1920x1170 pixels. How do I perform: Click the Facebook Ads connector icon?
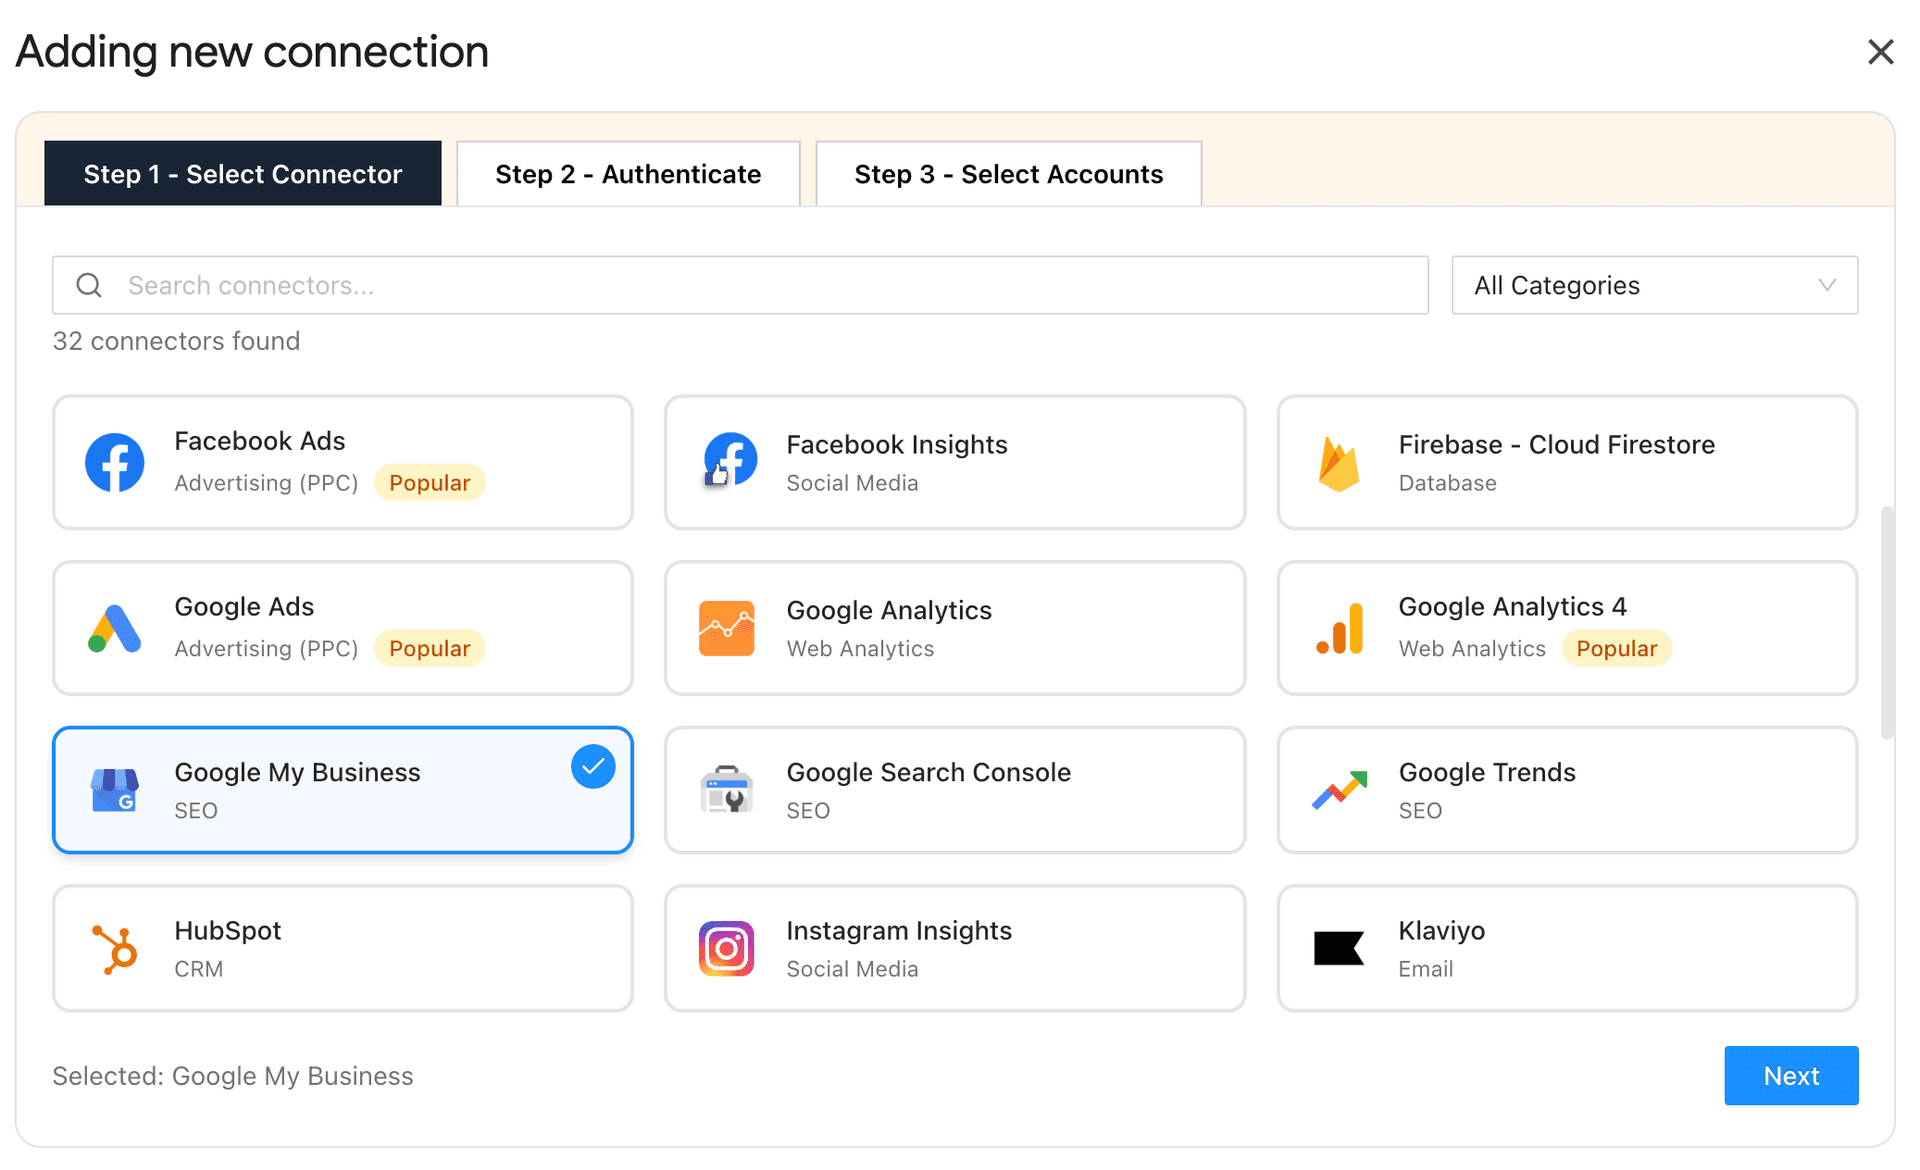click(114, 462)
